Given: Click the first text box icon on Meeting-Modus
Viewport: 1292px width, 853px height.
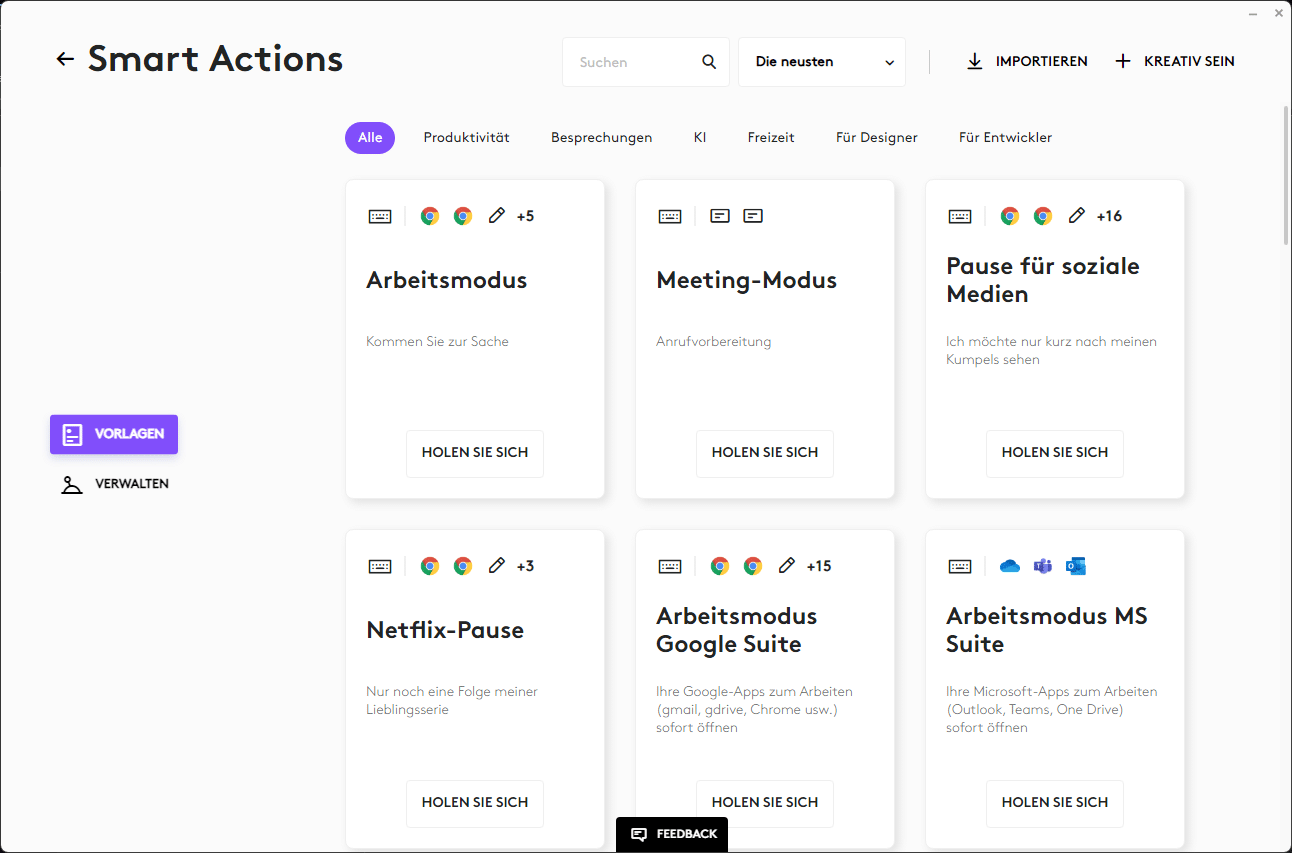Looking at the screenshot, I should 720,216.
